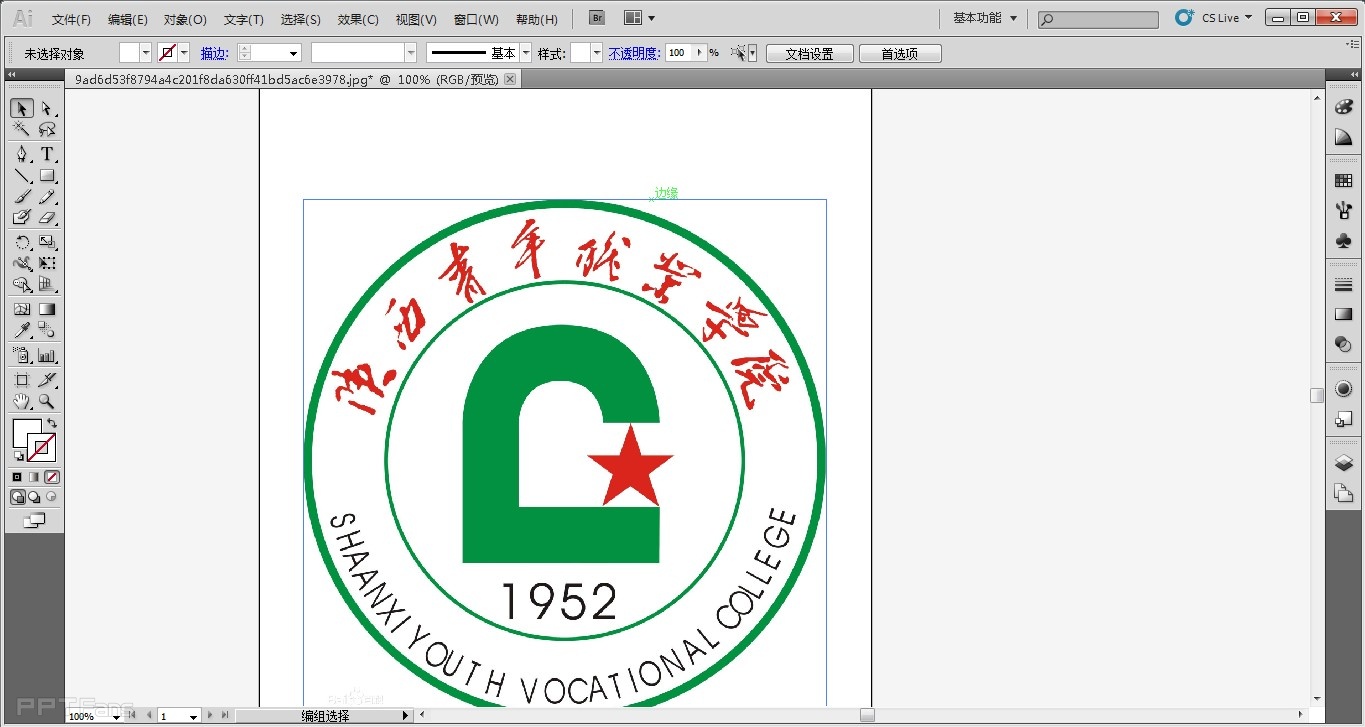Image resolution: width=1365 pixels, height=727 pixels.
Task: Open the Swatches panel icon
Action: click(x=1343, y=181)
